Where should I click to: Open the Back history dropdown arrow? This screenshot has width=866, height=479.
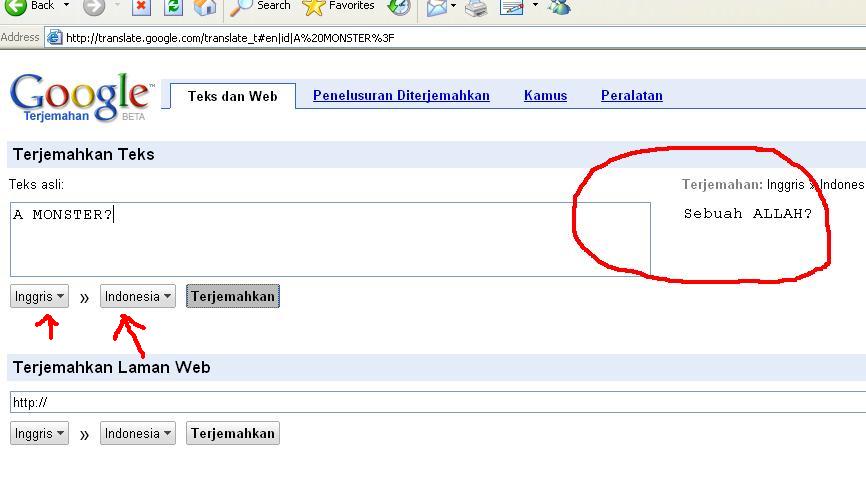(x=66, y=5)
